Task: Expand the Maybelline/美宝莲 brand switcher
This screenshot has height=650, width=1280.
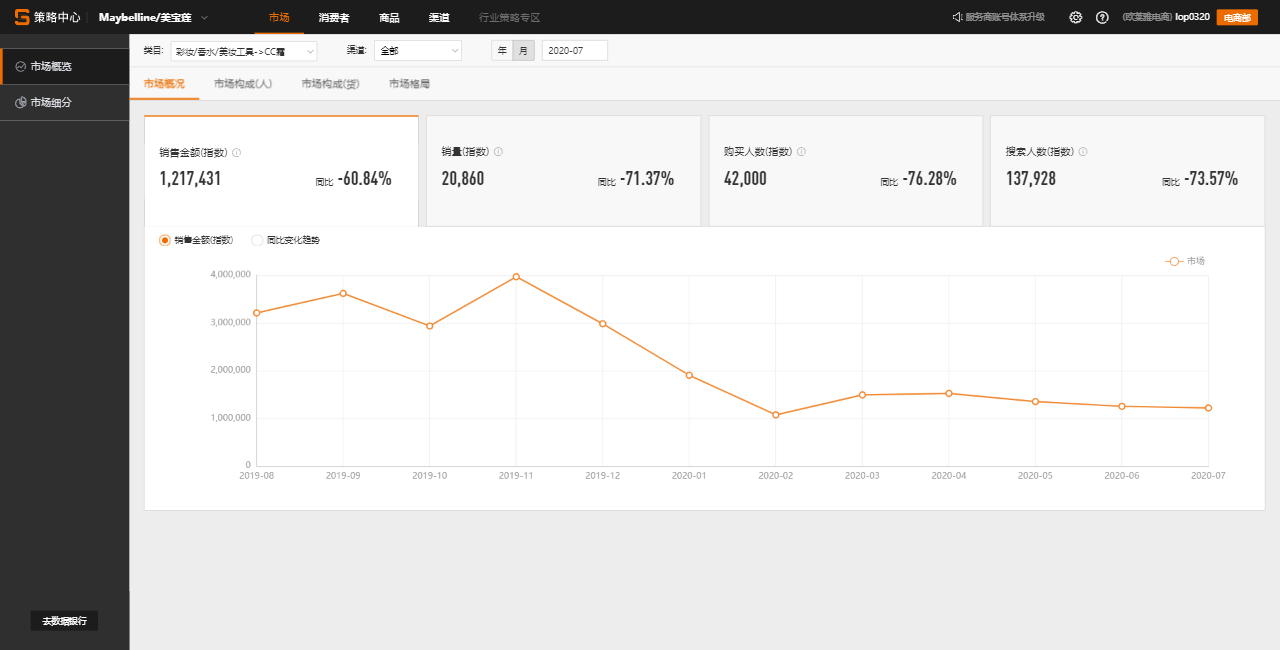Action: point(204,17)
